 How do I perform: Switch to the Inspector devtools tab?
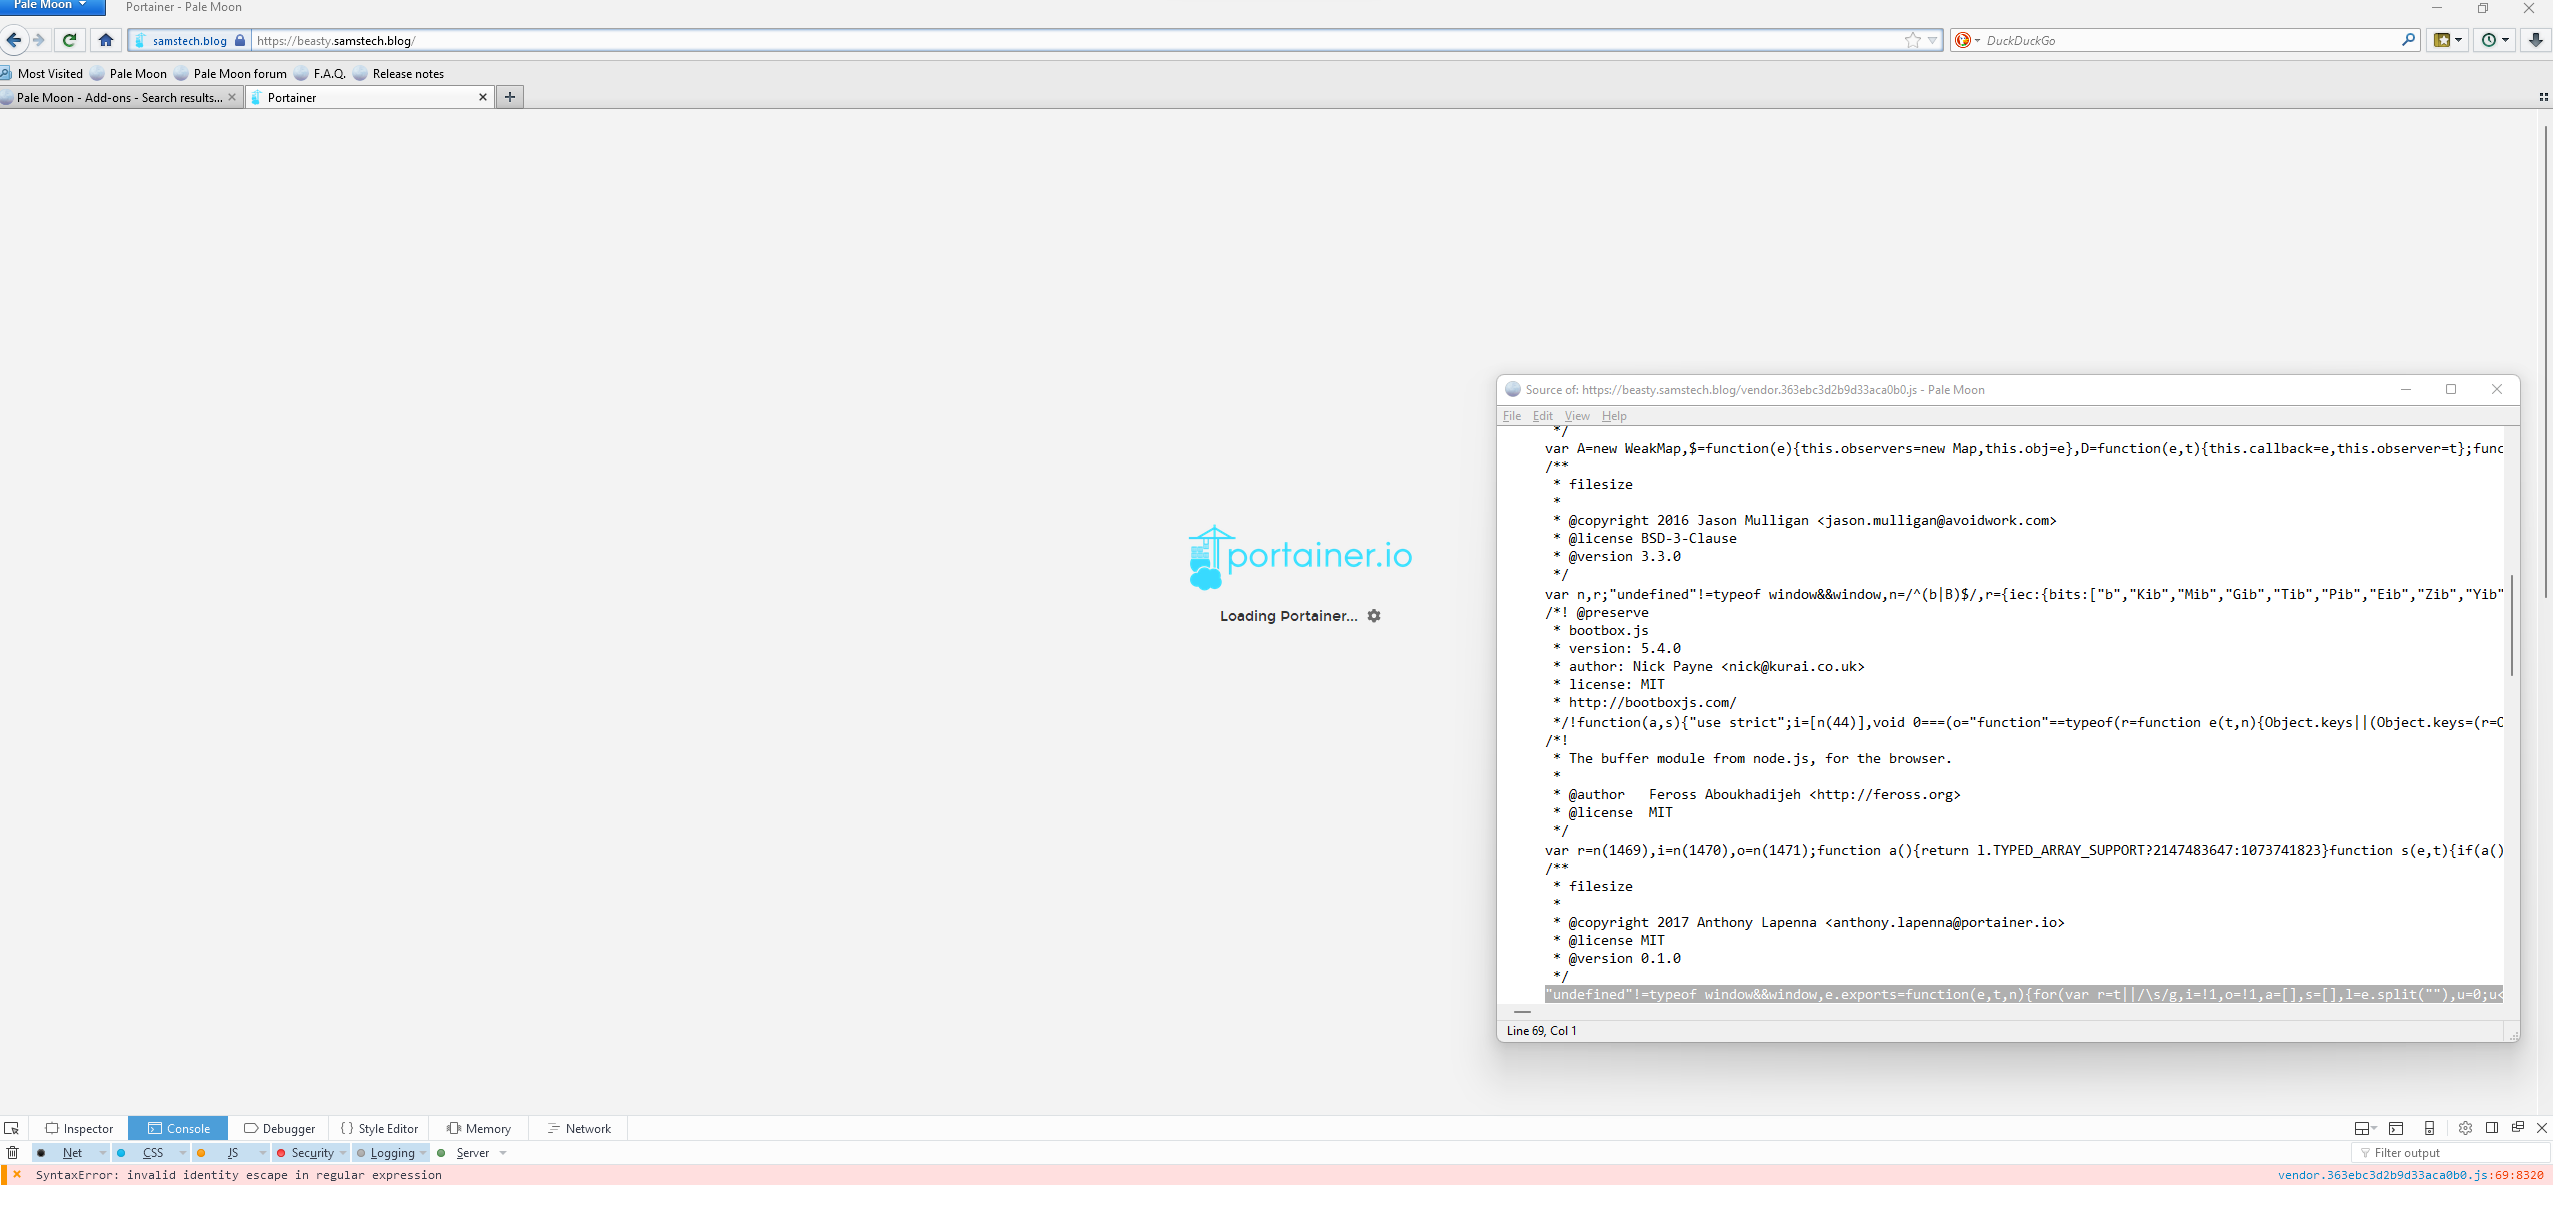point(79,1128)
